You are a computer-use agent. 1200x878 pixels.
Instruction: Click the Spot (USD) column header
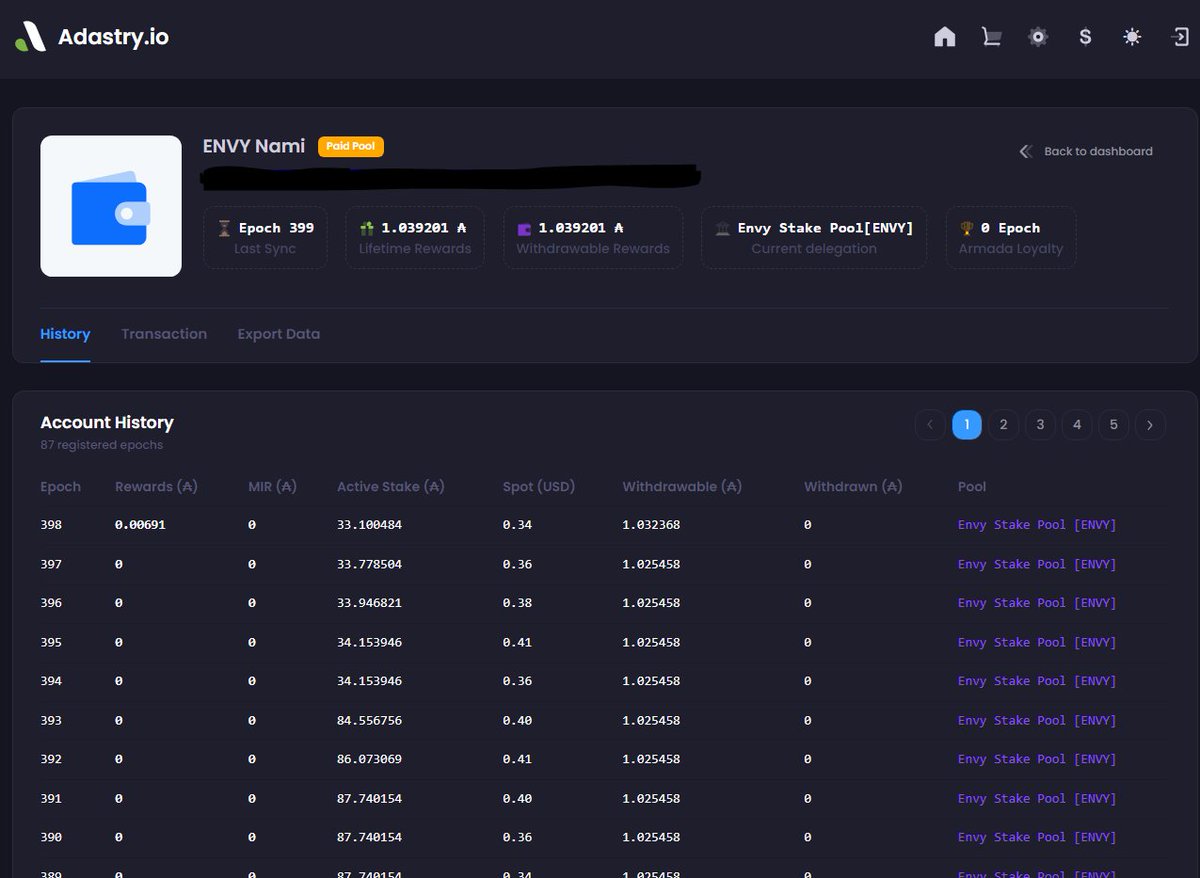coord(539,487)
